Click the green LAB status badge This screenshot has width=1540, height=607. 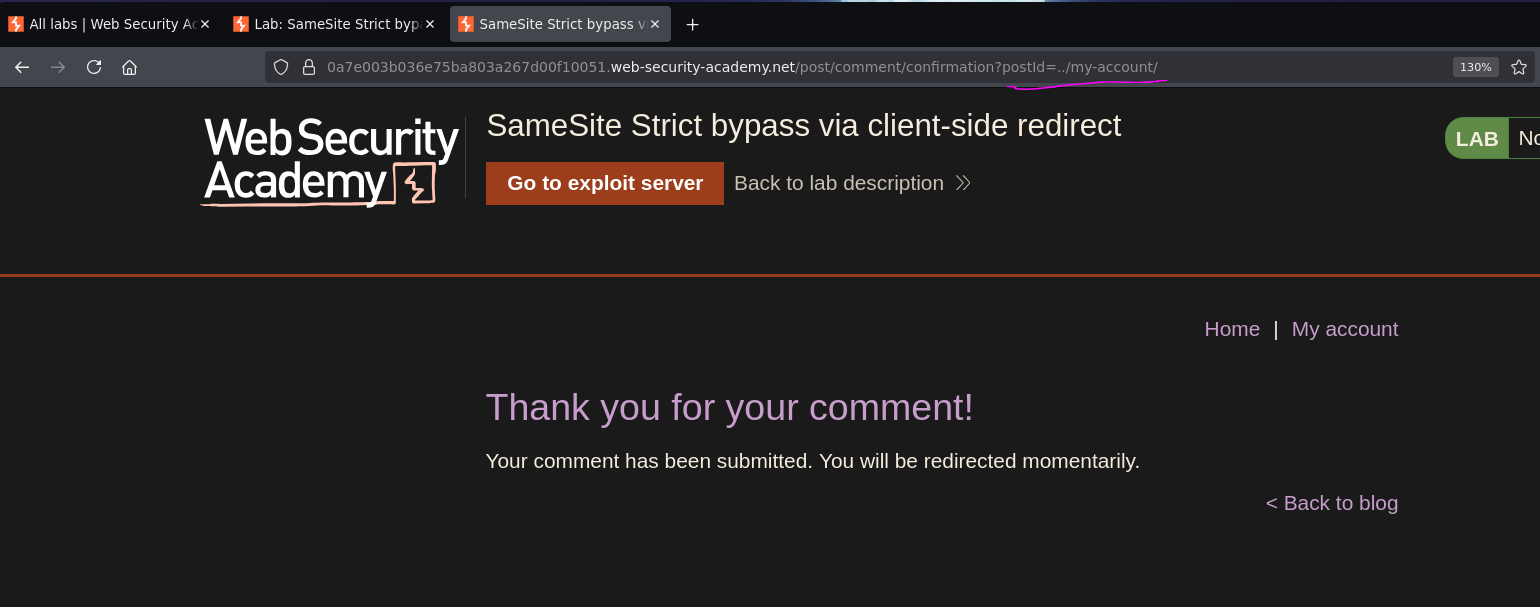pyautogui.click(x=1477, y=138)
